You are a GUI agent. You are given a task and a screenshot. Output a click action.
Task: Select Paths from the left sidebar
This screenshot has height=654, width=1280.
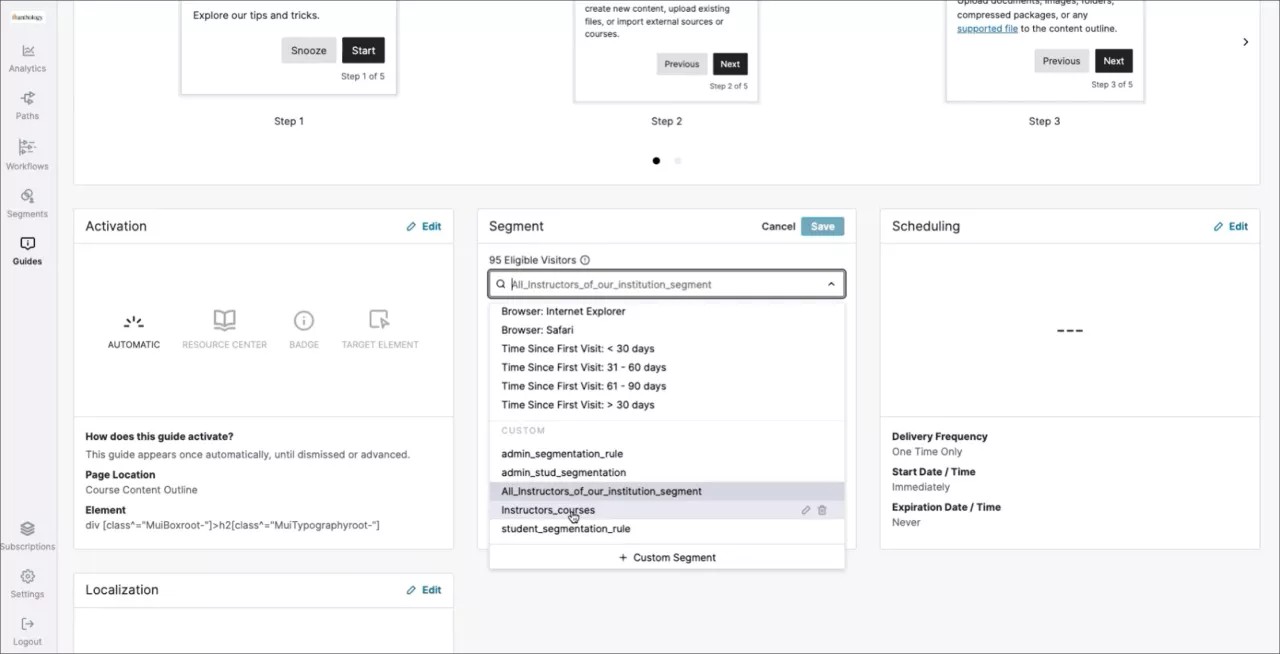coord(27,104)
